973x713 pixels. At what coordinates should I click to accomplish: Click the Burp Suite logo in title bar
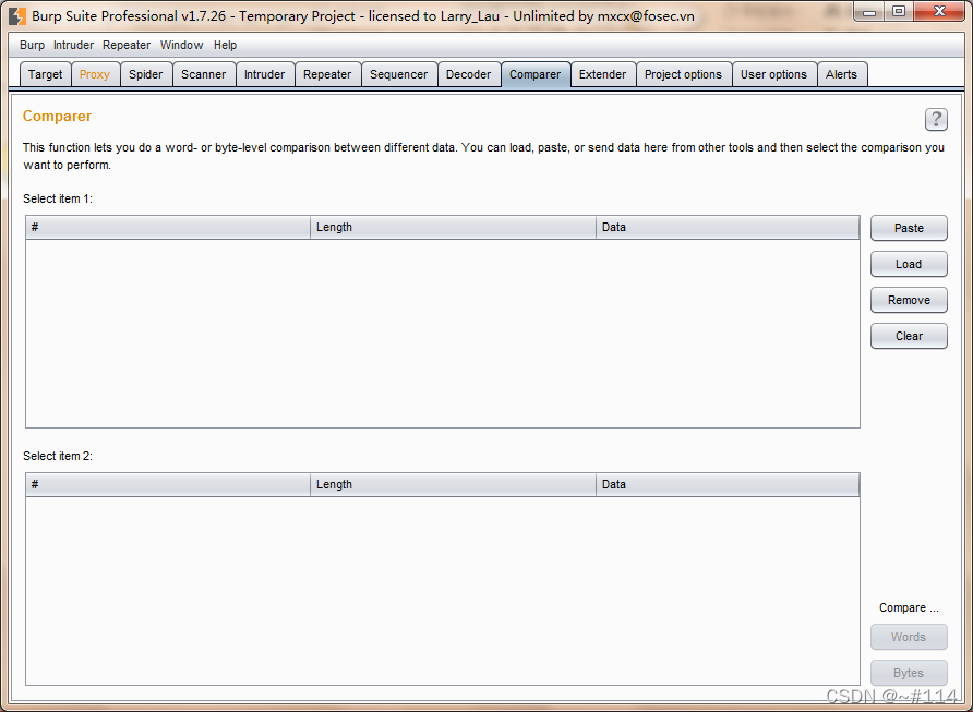[18, 16]
